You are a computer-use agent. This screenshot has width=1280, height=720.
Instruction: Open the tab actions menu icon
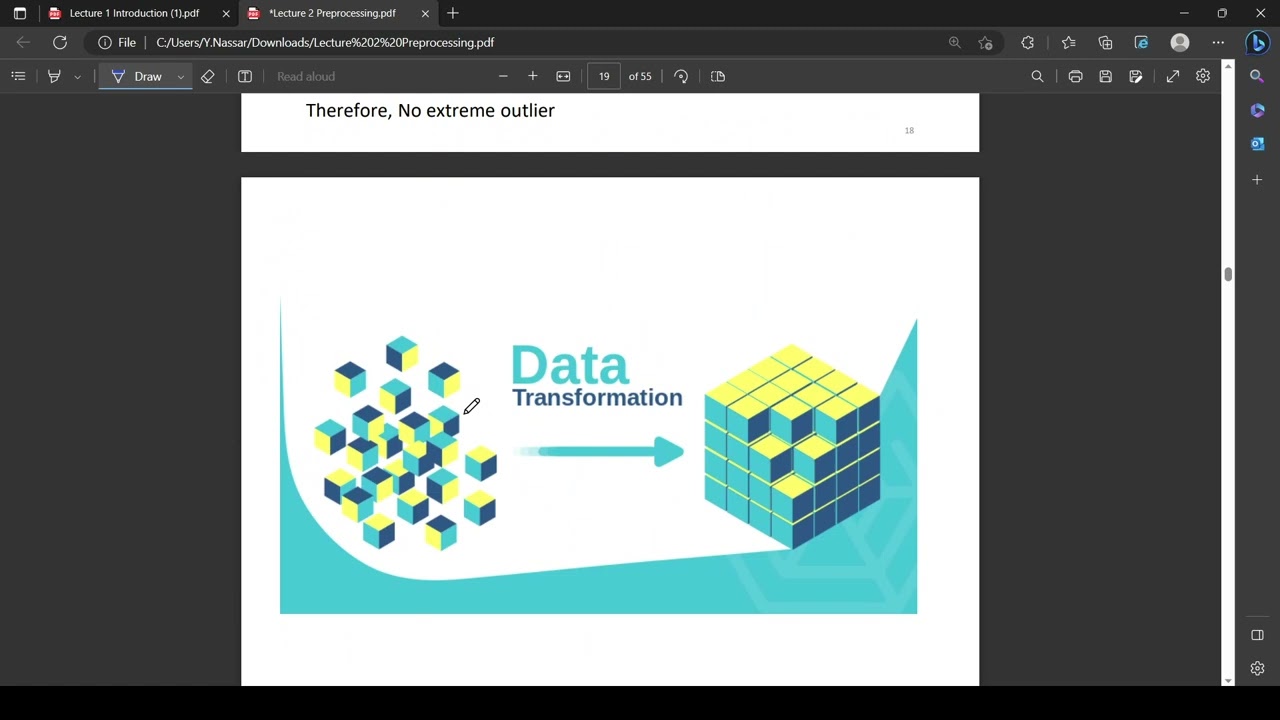(x=20, y=13)
